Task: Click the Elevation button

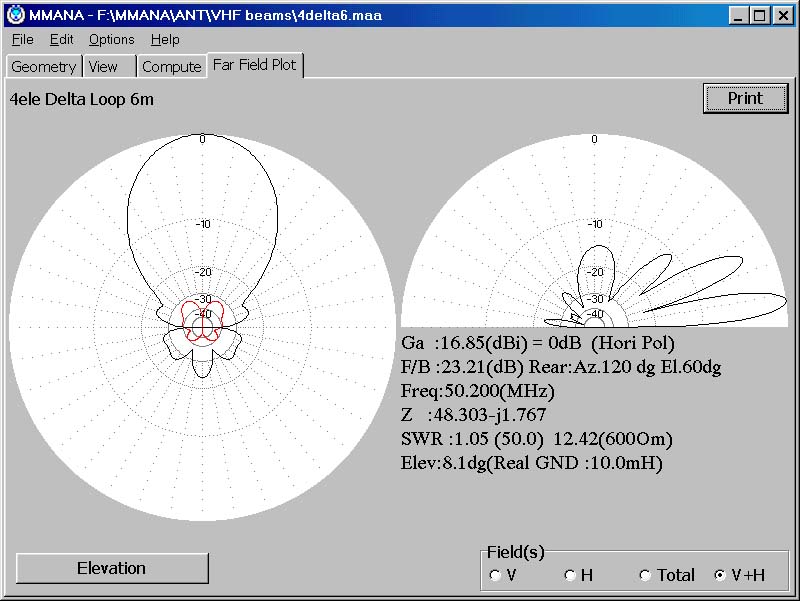Action: (x=112, y=568)
